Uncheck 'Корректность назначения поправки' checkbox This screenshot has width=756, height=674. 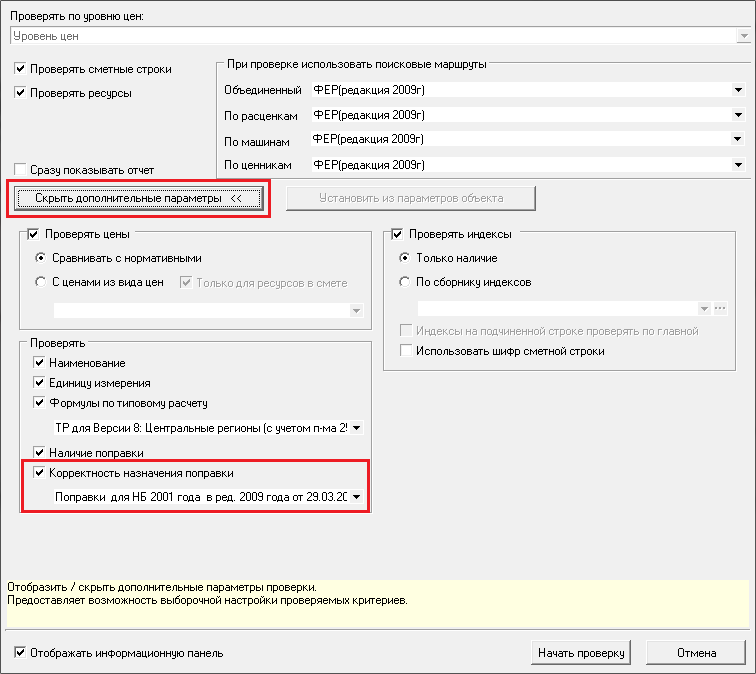click(40, 473)
